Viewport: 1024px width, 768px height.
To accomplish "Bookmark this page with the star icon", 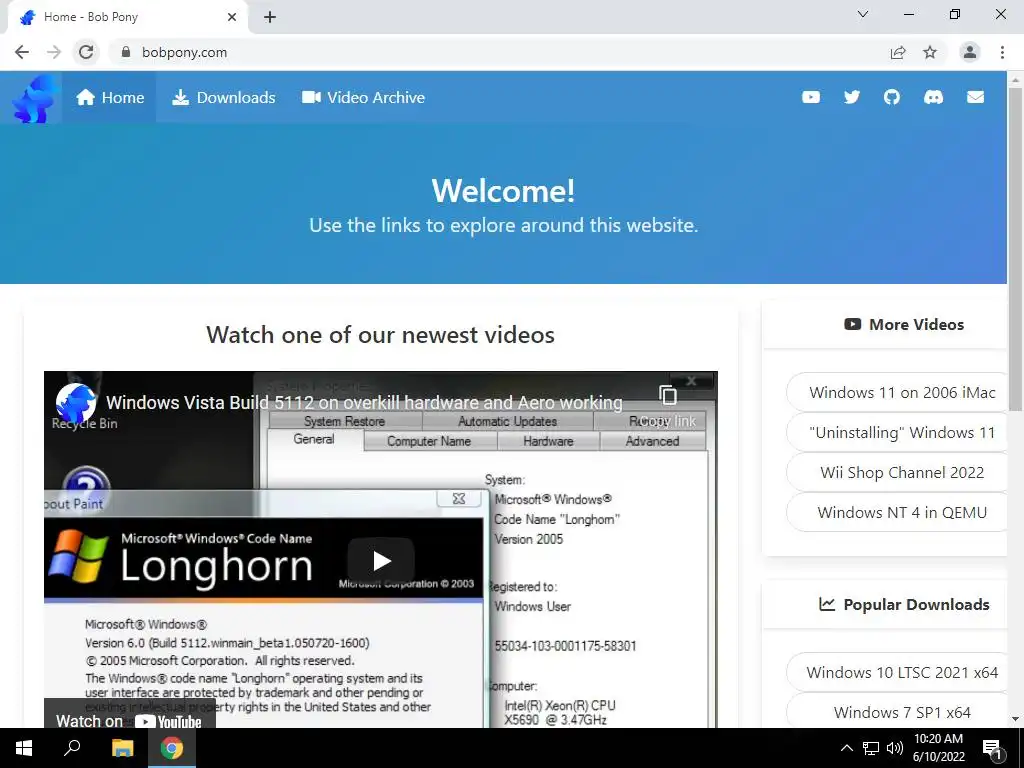I will point(930,52).
